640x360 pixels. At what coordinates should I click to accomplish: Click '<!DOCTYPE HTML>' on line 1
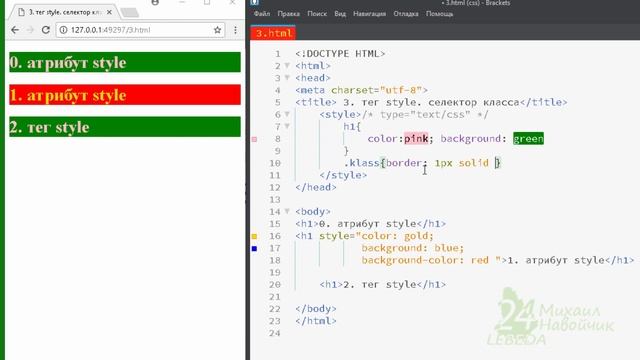(x=340, y=53)
